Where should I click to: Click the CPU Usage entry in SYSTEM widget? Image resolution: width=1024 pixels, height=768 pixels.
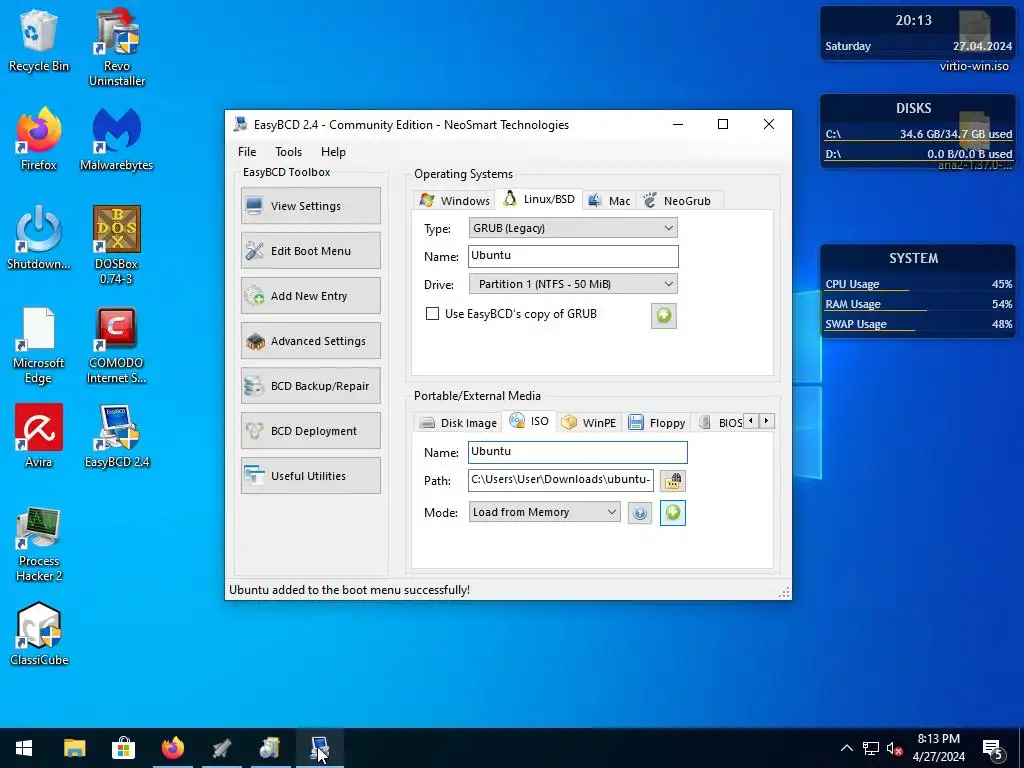coord(918,284)
